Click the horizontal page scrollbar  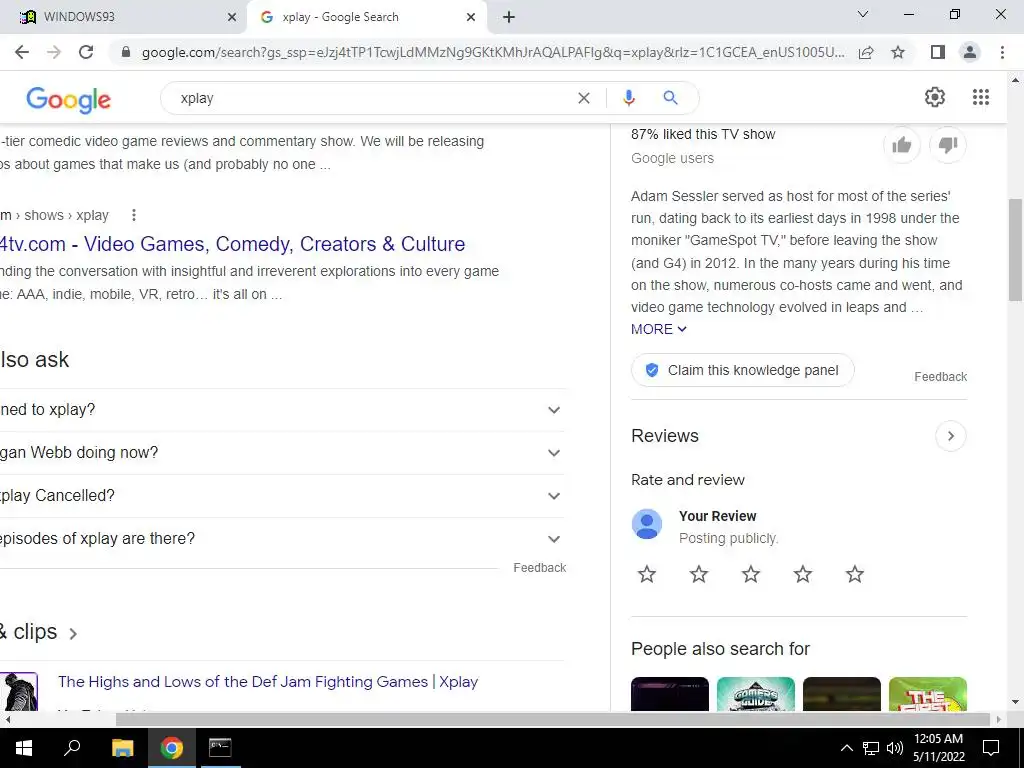tap(553, 719)
